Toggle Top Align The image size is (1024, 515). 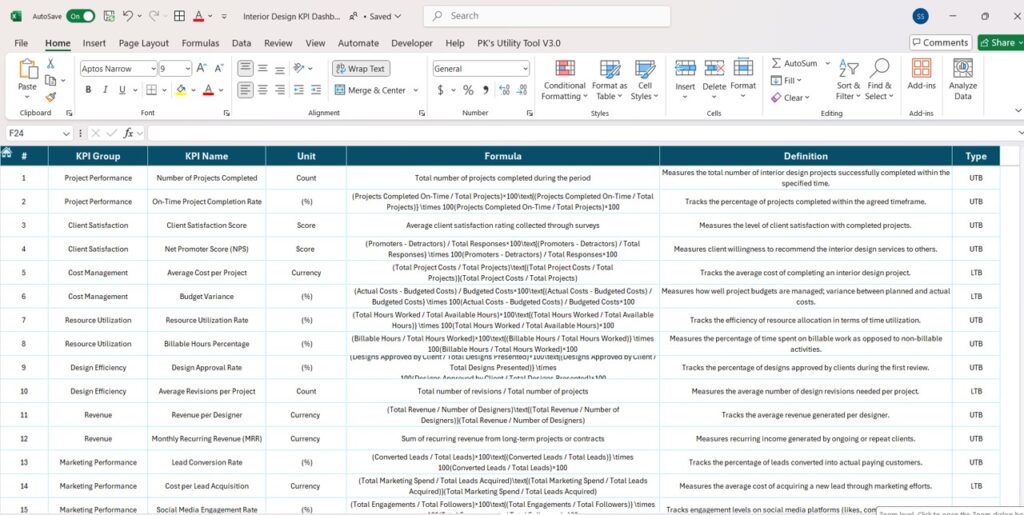(245, 68)
